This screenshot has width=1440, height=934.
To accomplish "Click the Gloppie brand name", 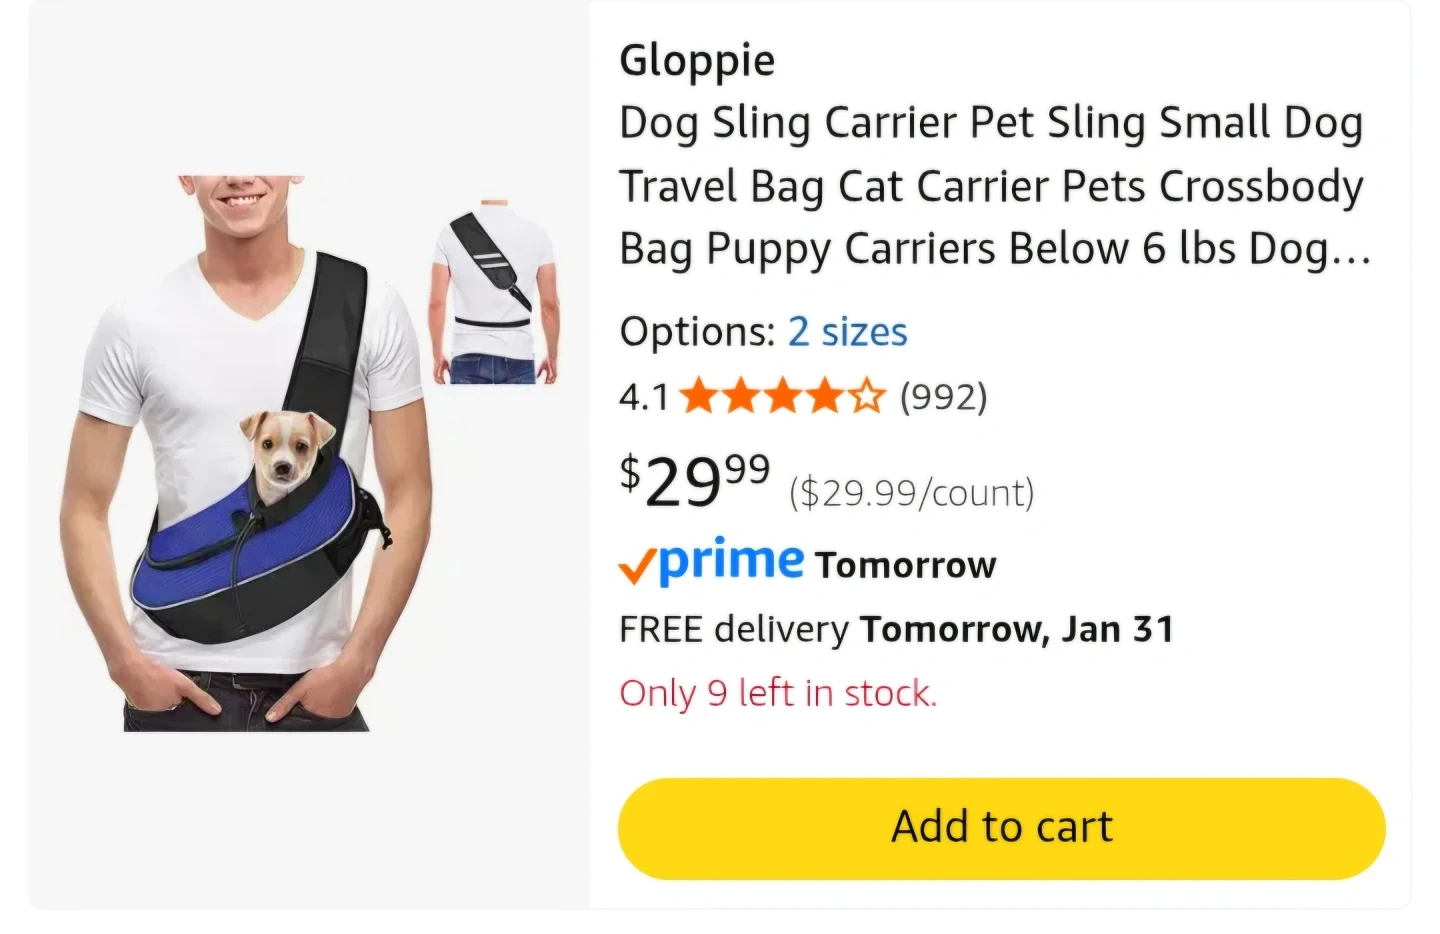I will point(697,61).
